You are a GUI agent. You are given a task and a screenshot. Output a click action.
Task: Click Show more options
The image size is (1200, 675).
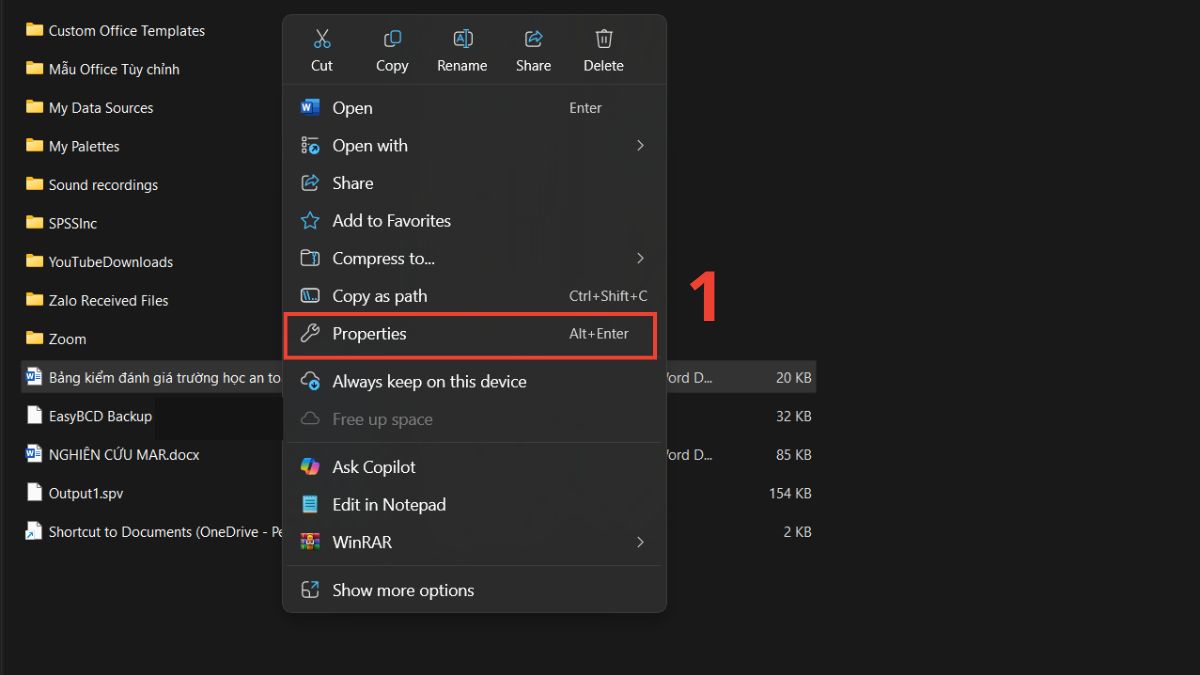[x=403, y=590]
